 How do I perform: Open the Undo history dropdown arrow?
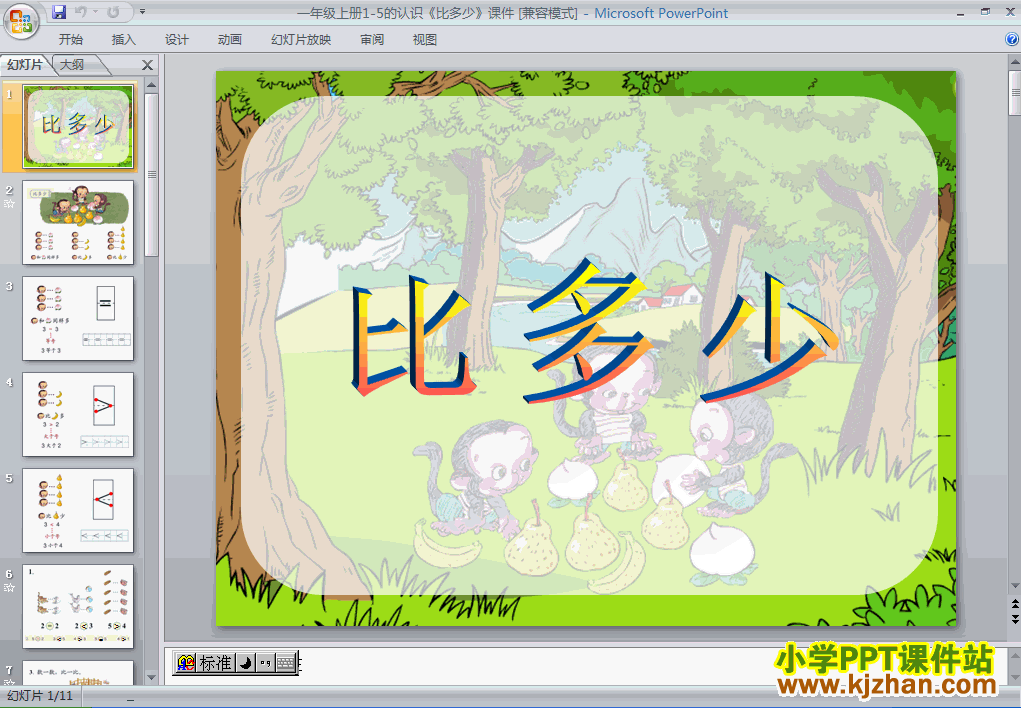pos(95,12)
